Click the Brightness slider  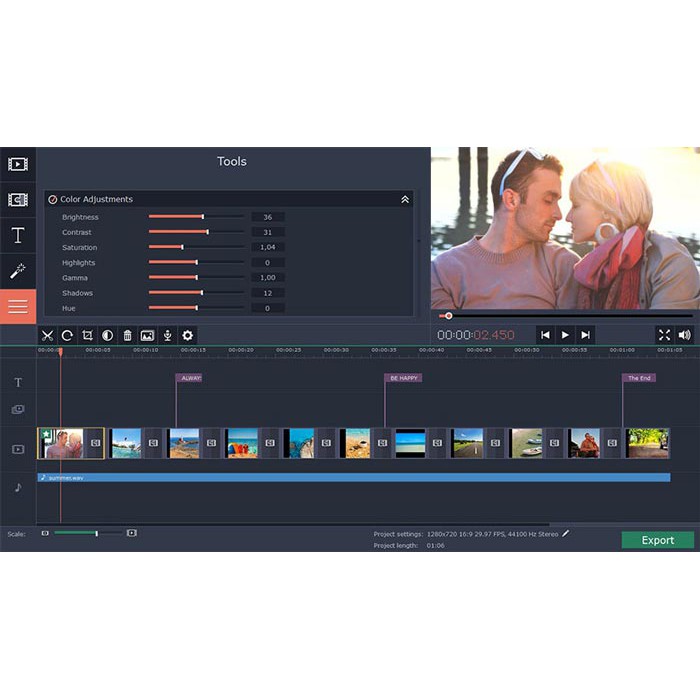pyautogui.click(x=196, y=217)
